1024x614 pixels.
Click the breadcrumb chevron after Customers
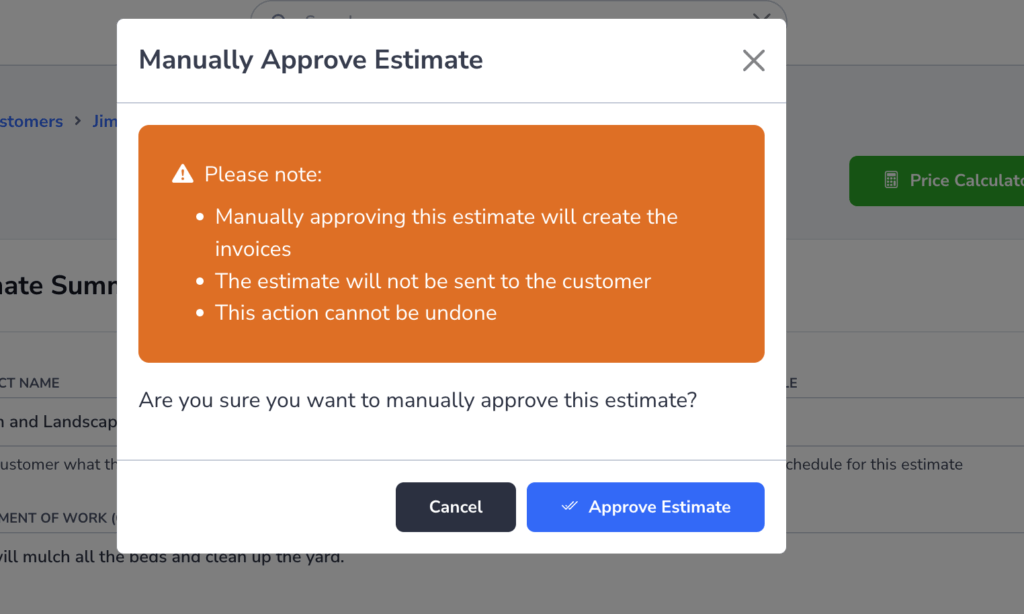point(78,121)
